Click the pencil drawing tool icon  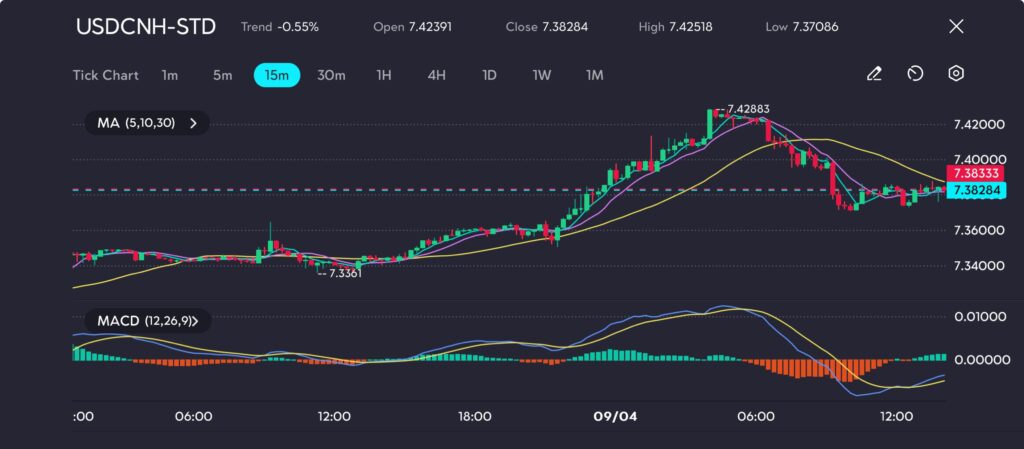tap(874, 74)
